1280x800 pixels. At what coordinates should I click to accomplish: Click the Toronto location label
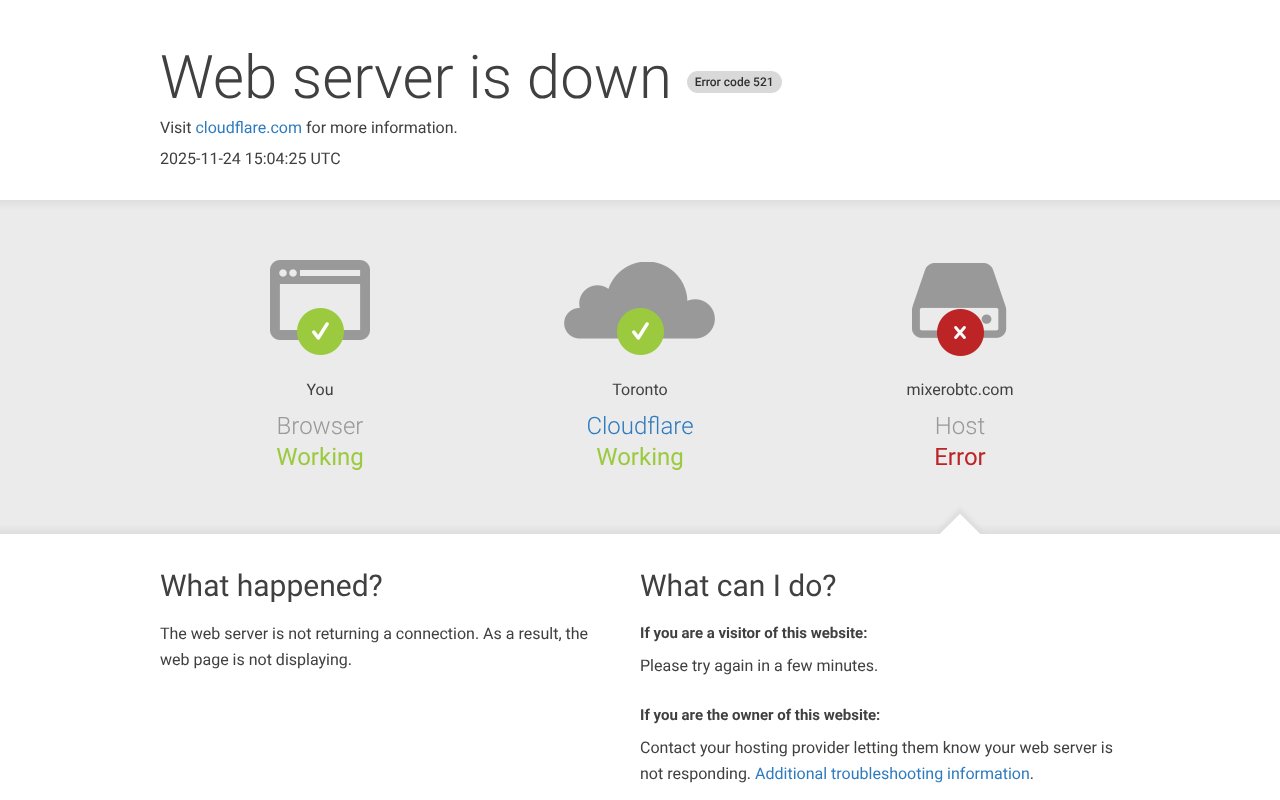click(x=640, y=389)
